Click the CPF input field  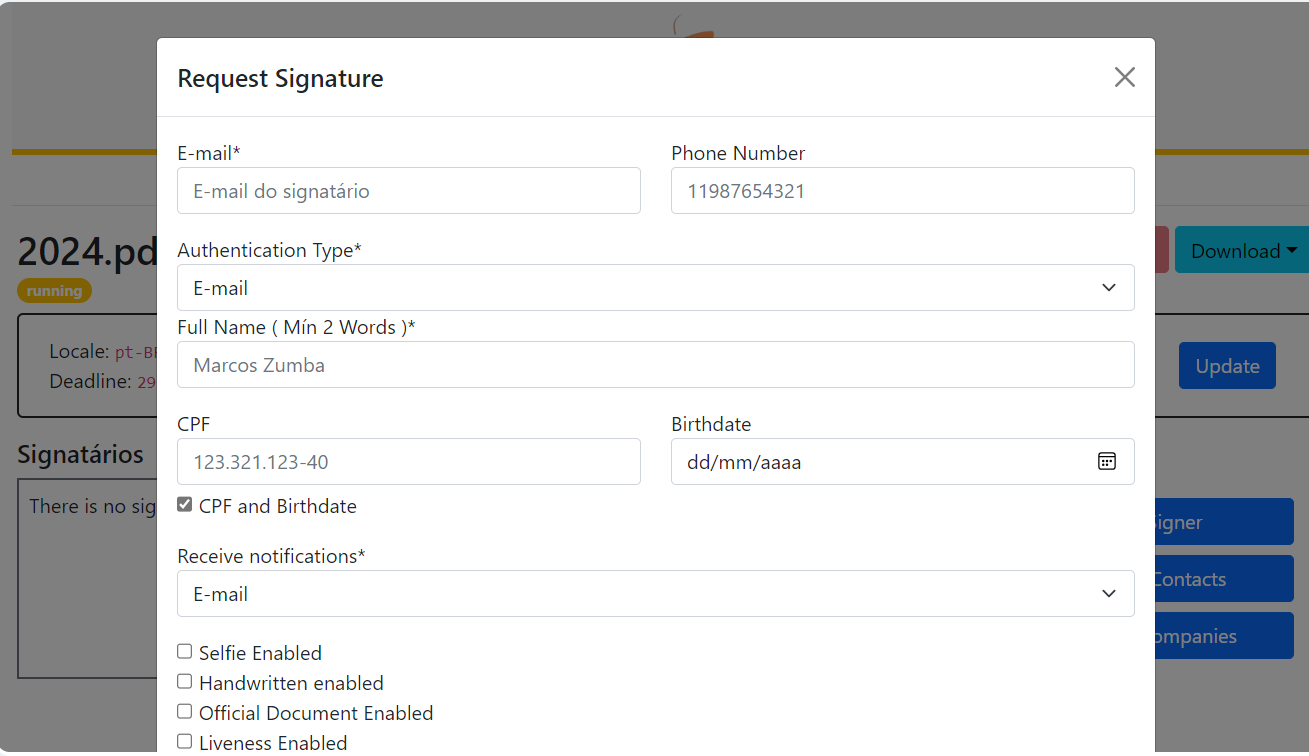408,462
